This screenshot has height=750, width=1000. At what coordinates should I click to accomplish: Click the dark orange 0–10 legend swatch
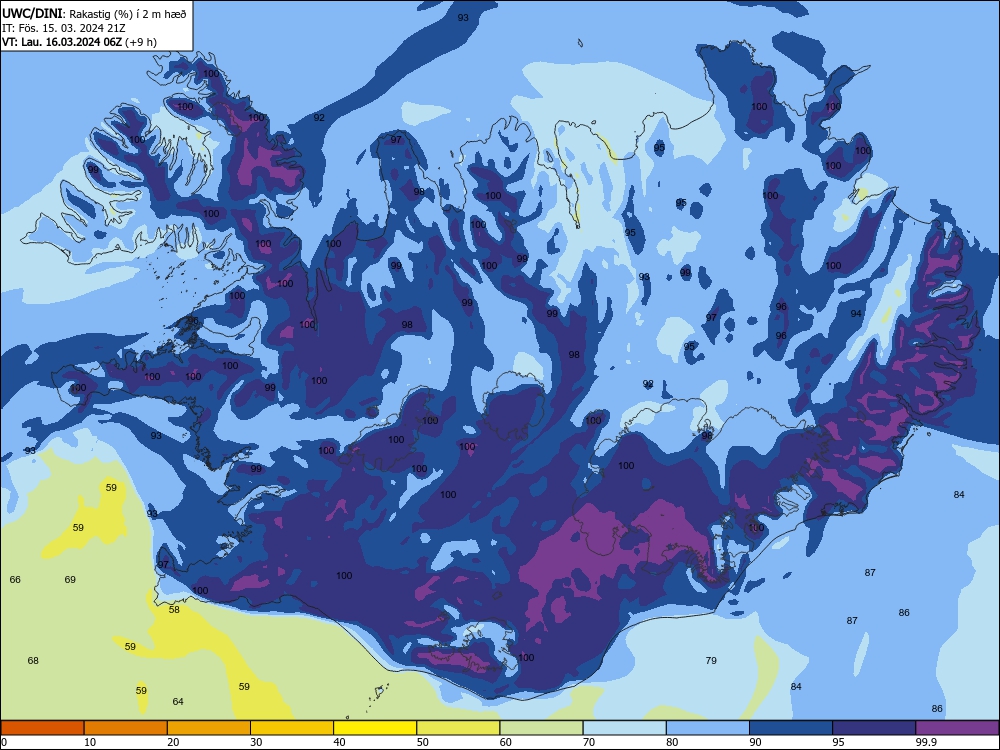point(42,728)
